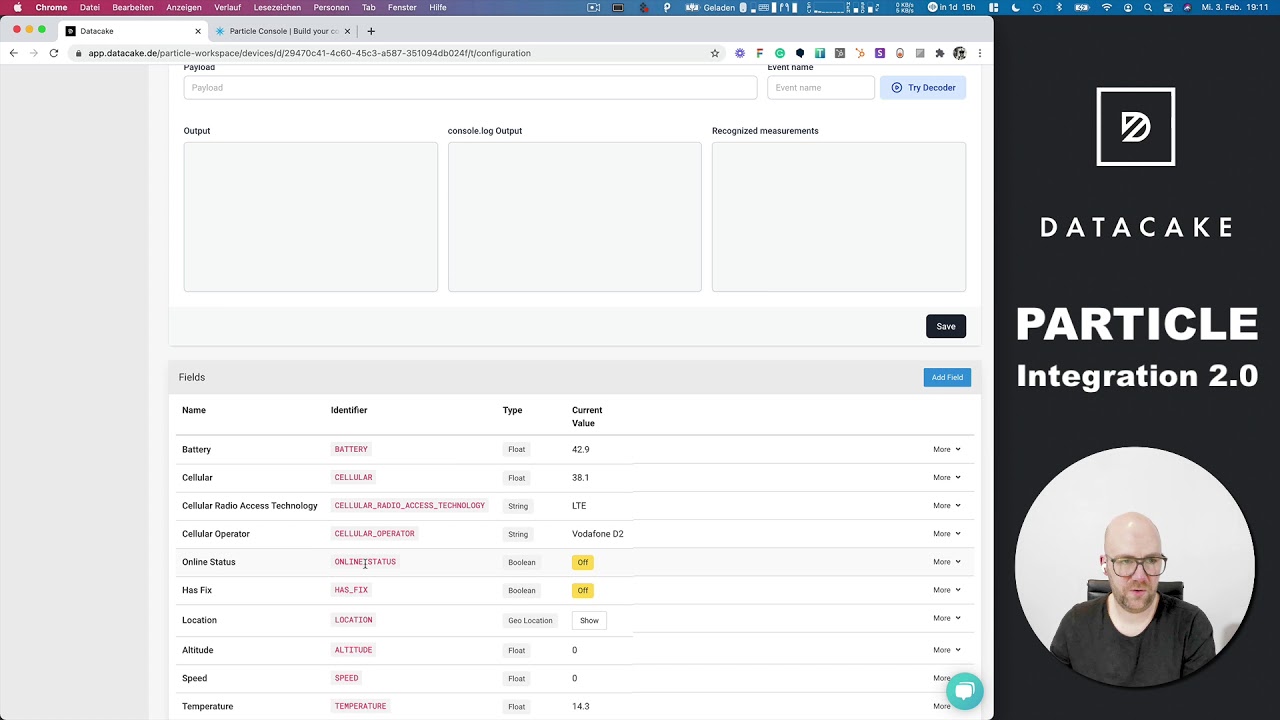Viewport: 1280px width, 720px height.
Task: Click the HubSpot extension icon
Action: [x=860, y=53]
